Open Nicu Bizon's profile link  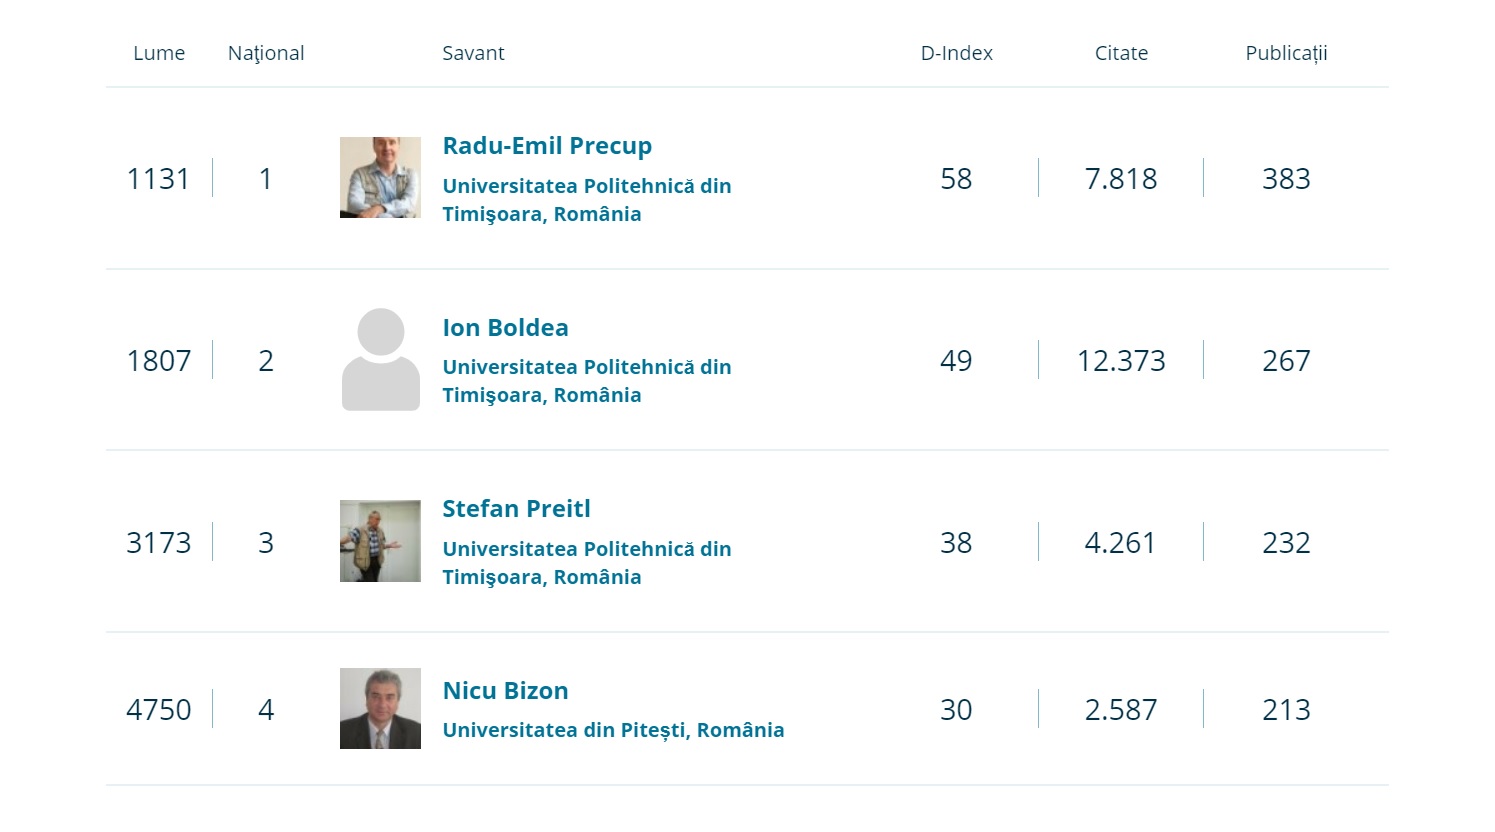coord(505,691)
